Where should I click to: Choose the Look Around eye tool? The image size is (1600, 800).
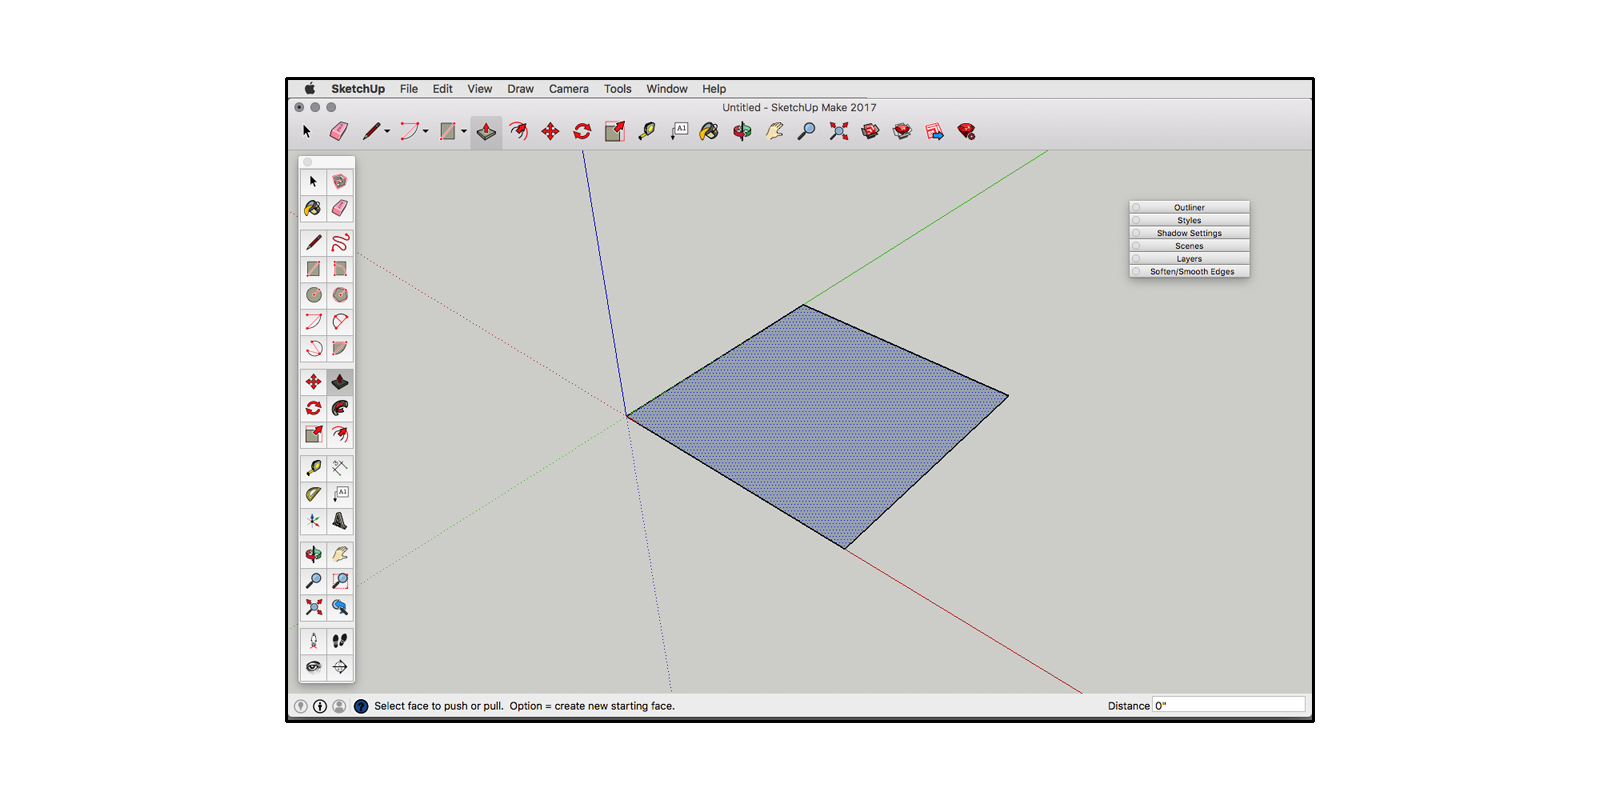314,667
